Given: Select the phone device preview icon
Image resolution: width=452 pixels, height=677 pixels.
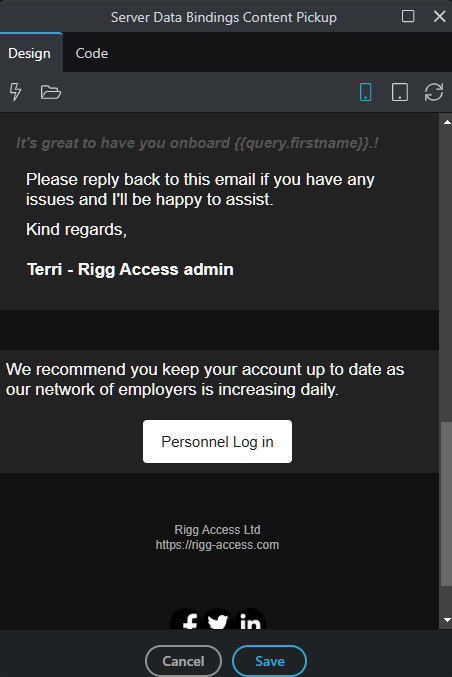Looking at the screenshot, I should 365,92.
